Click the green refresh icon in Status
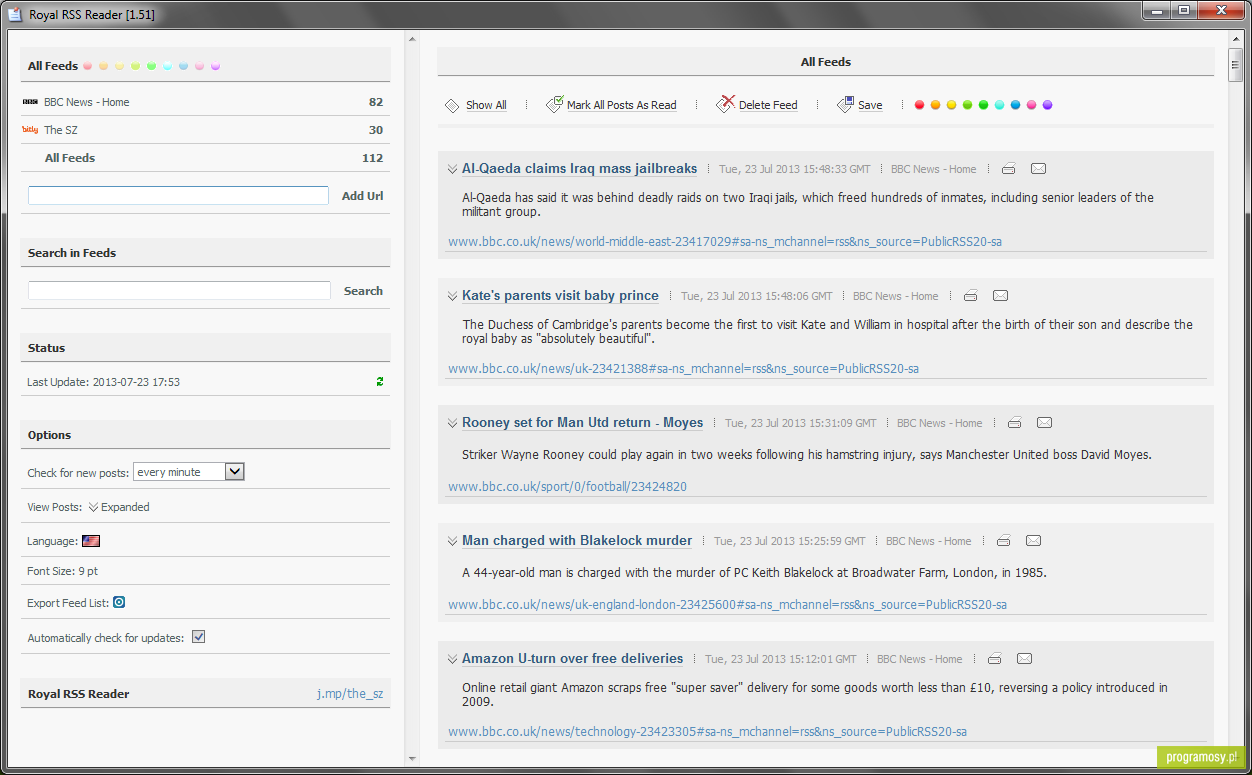This screenshot has height=775, width=1252. click(x=380, y=382)
